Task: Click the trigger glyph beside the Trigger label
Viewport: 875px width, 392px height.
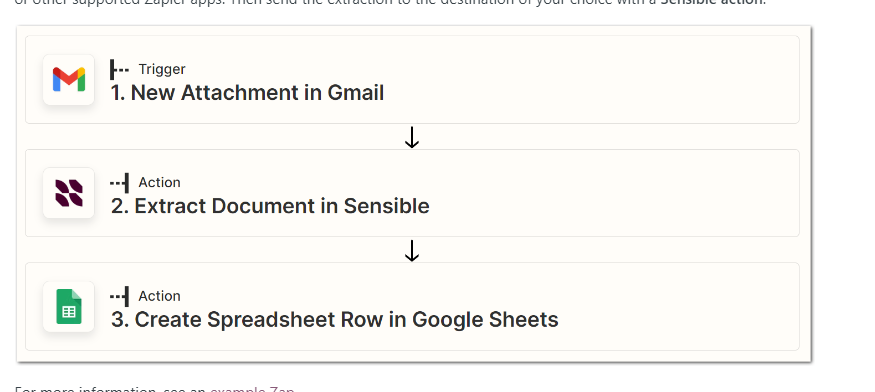Action: (119, 69)
